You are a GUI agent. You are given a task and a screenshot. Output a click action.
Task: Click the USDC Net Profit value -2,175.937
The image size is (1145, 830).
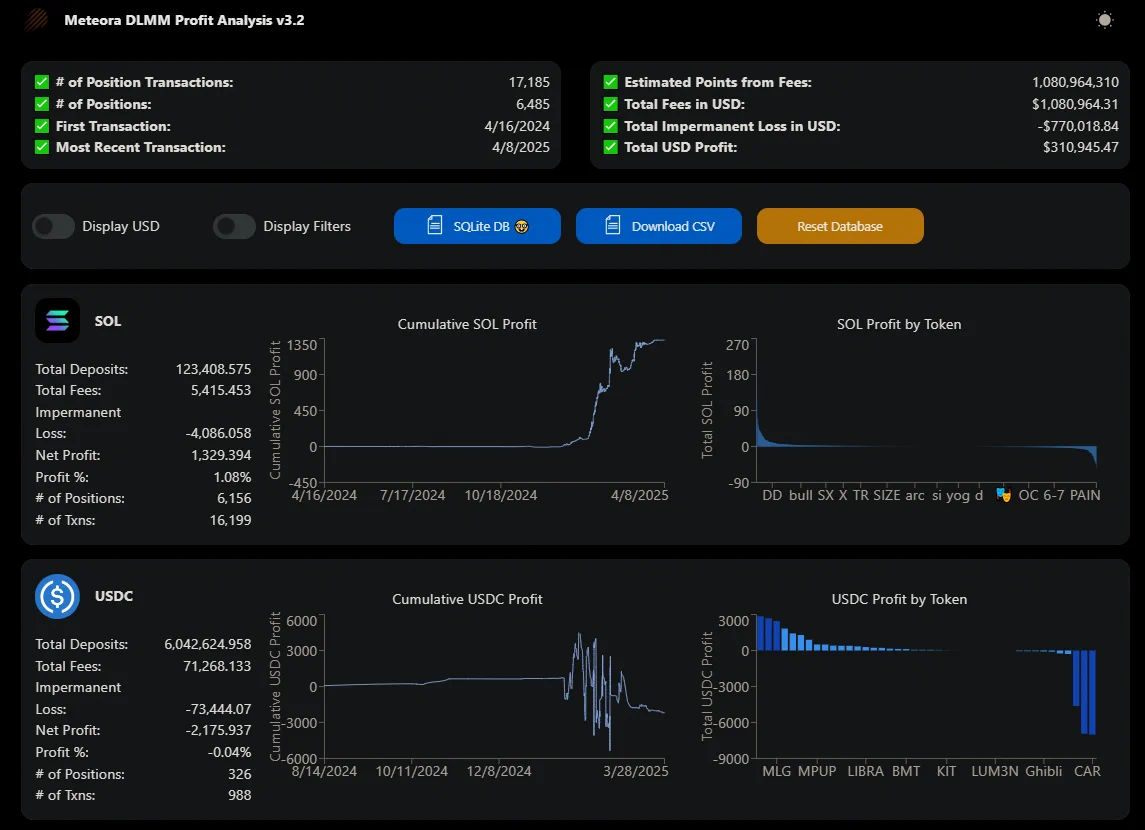click(x=218, y=730)
